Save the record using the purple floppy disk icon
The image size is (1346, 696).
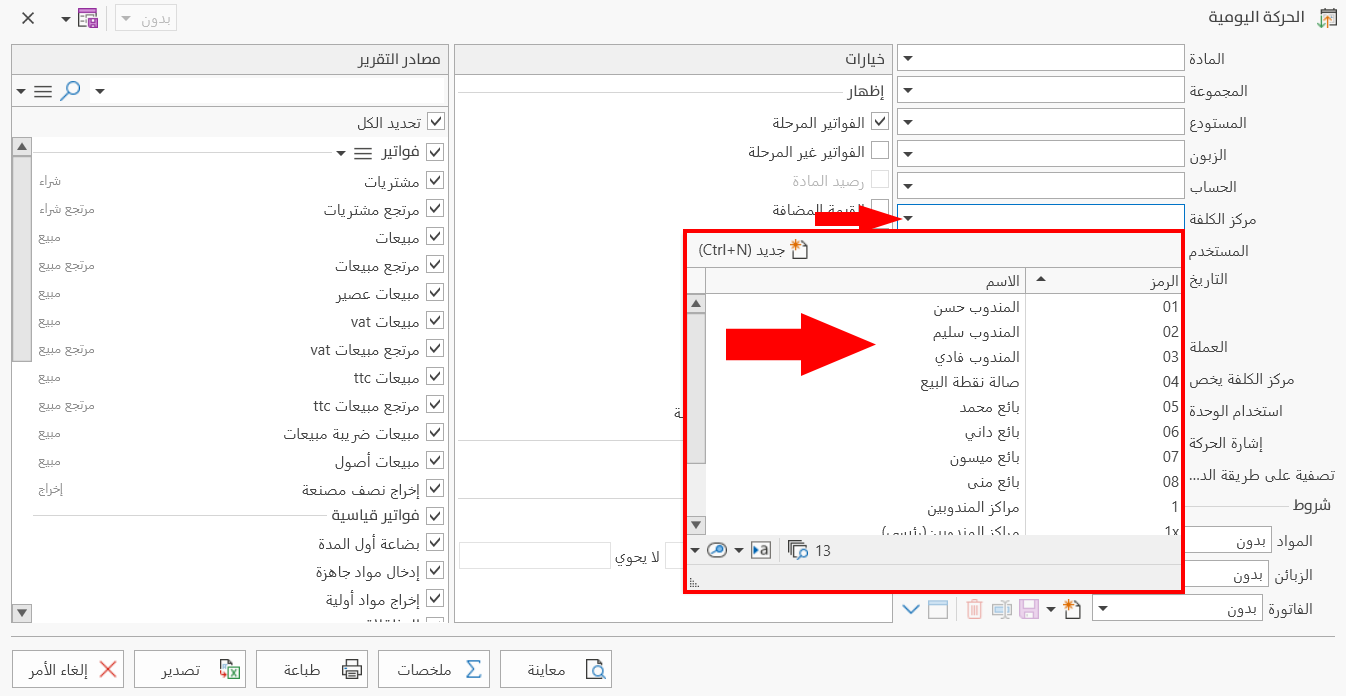[x=1029, y=610]
